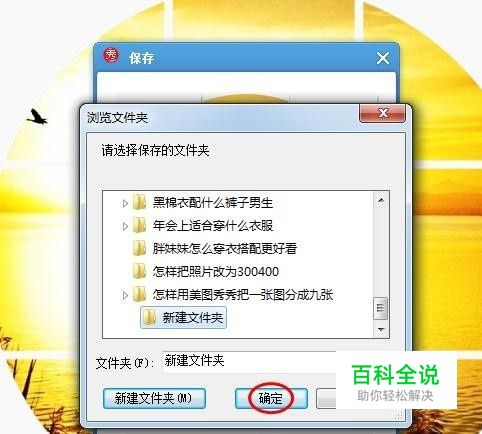
Task: Expand the 年会上适合穿什么衣服 folder
Action: click(125, 226)
